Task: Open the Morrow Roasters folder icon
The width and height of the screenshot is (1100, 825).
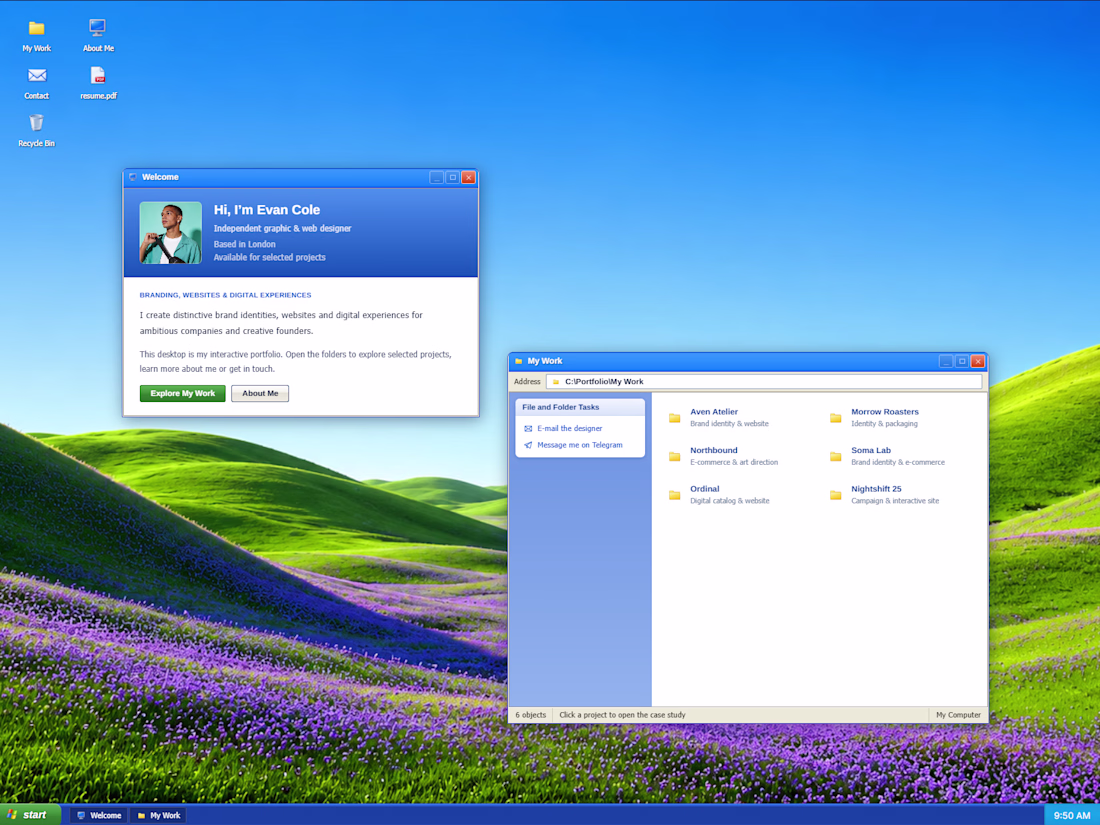Action: point(836,418)
